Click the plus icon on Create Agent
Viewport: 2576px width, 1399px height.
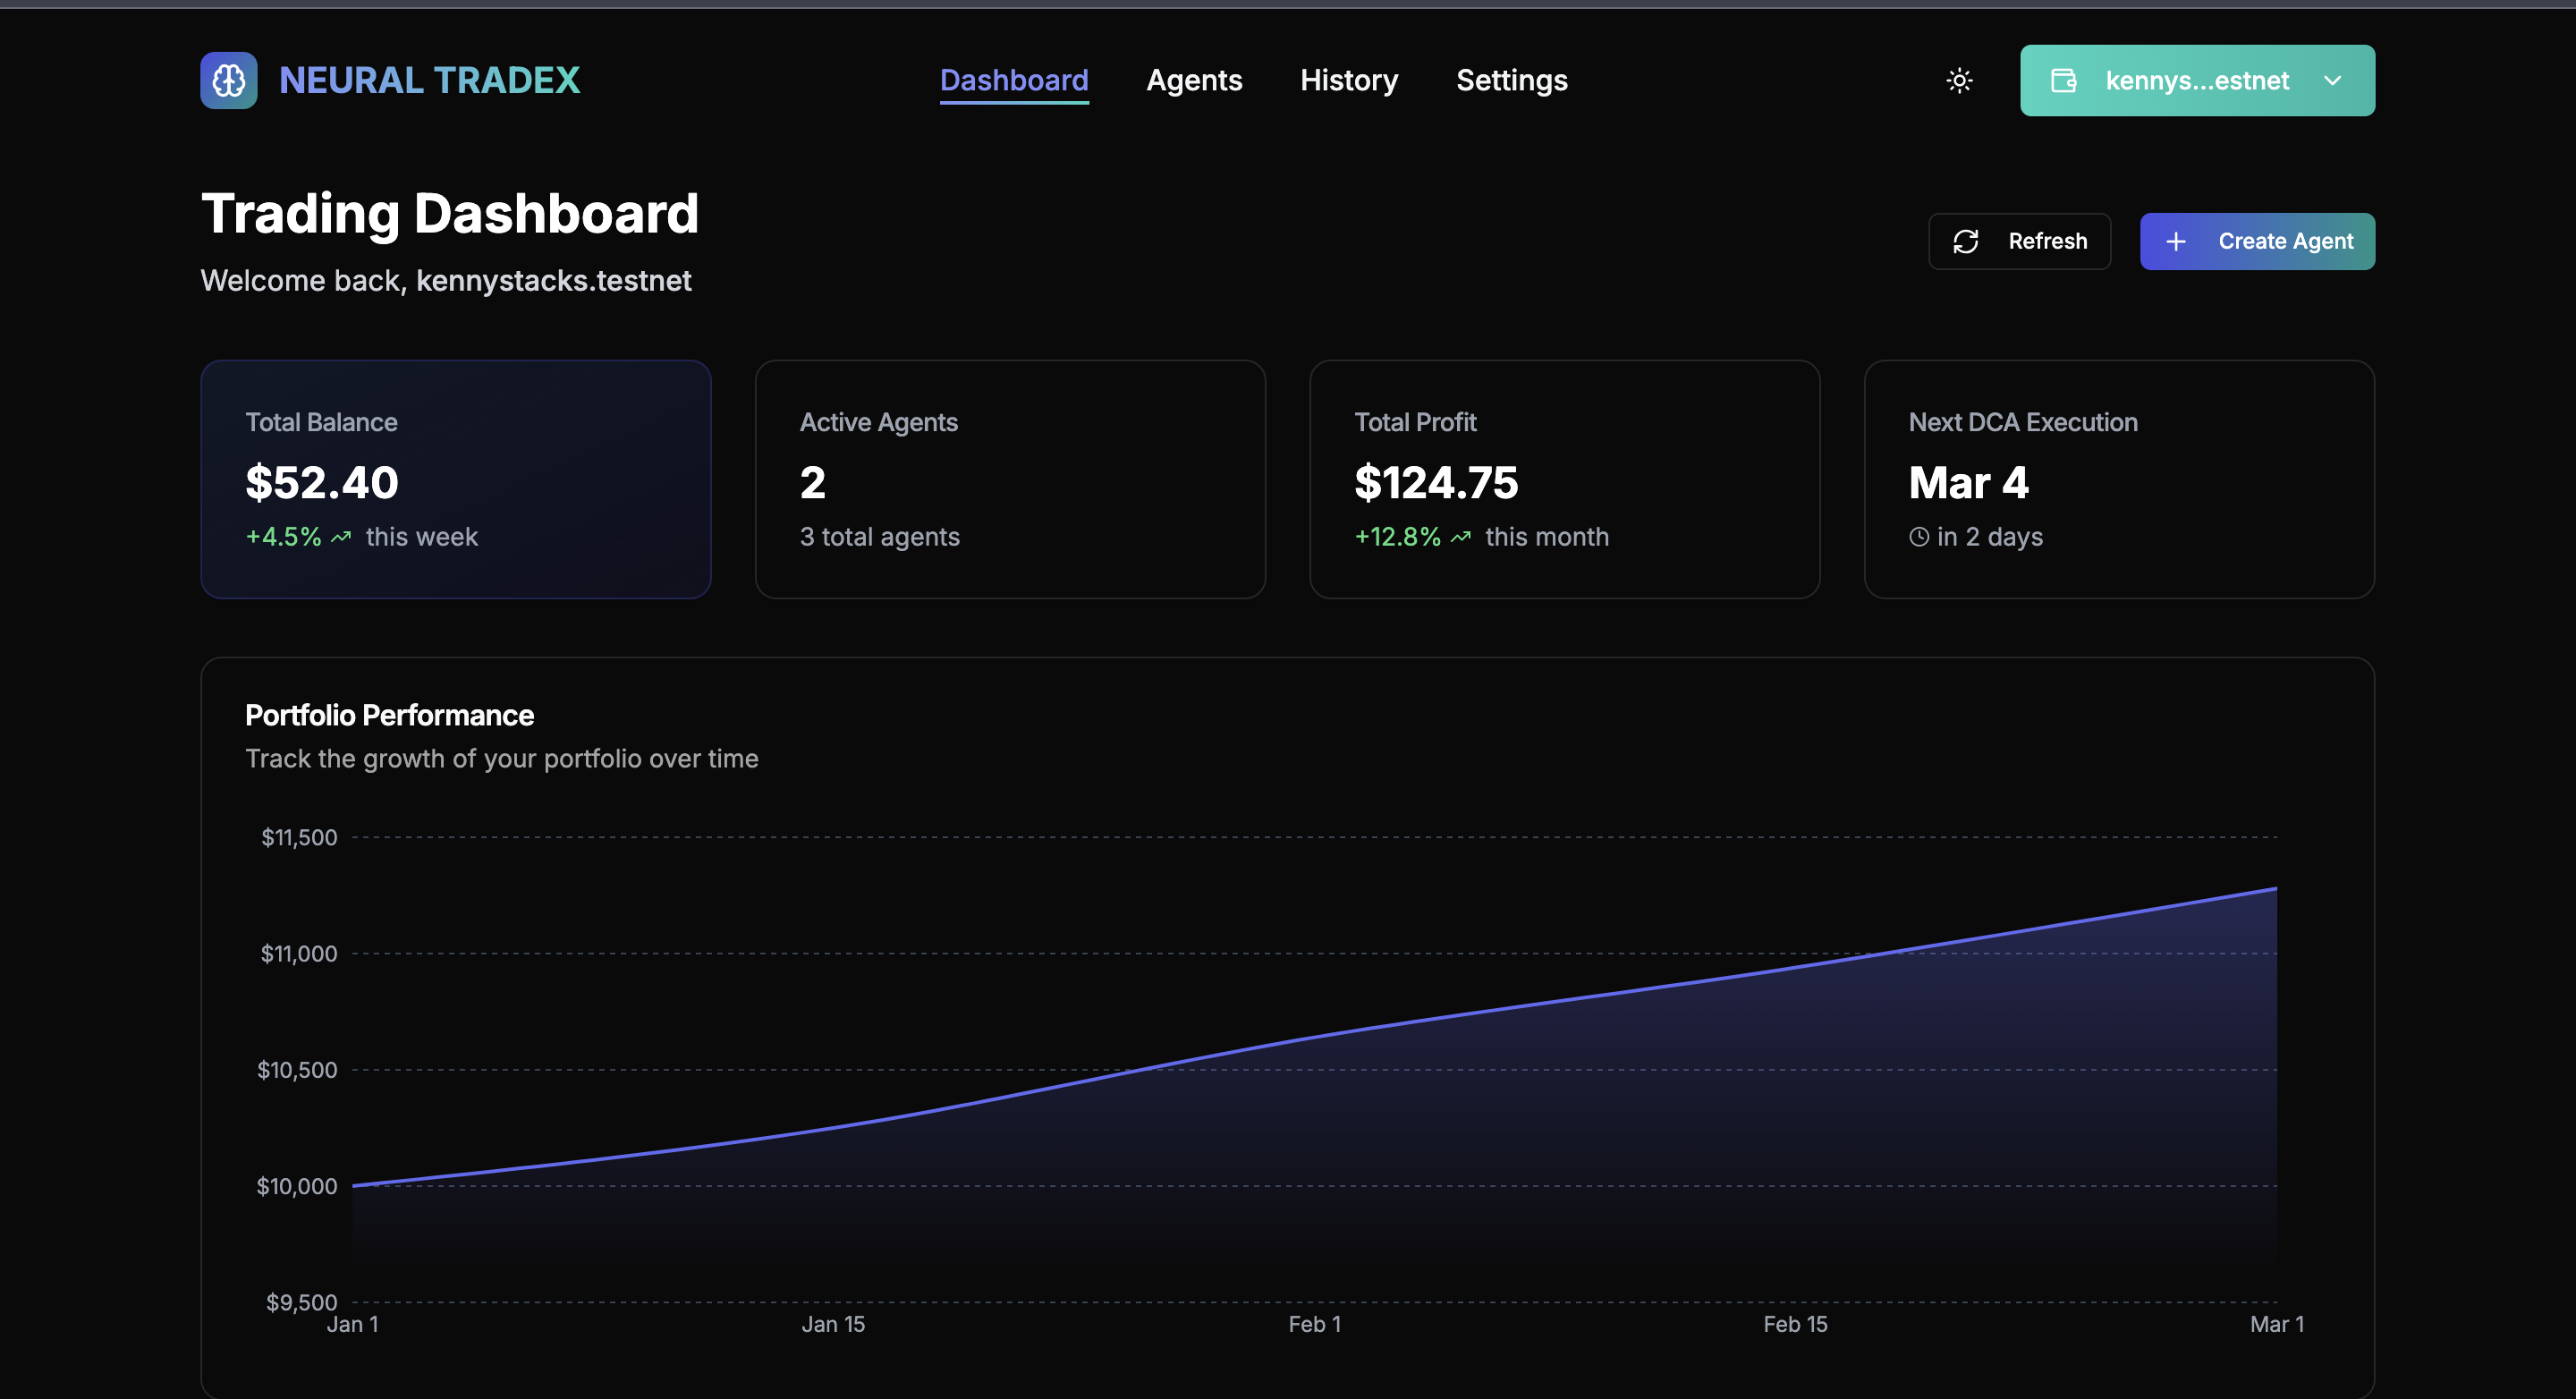[2175, 241]
